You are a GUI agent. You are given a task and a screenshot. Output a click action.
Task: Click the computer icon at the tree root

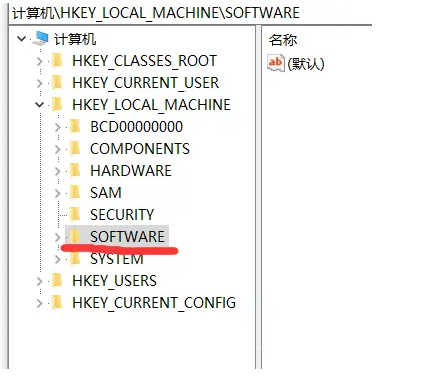tap(40, 39)
